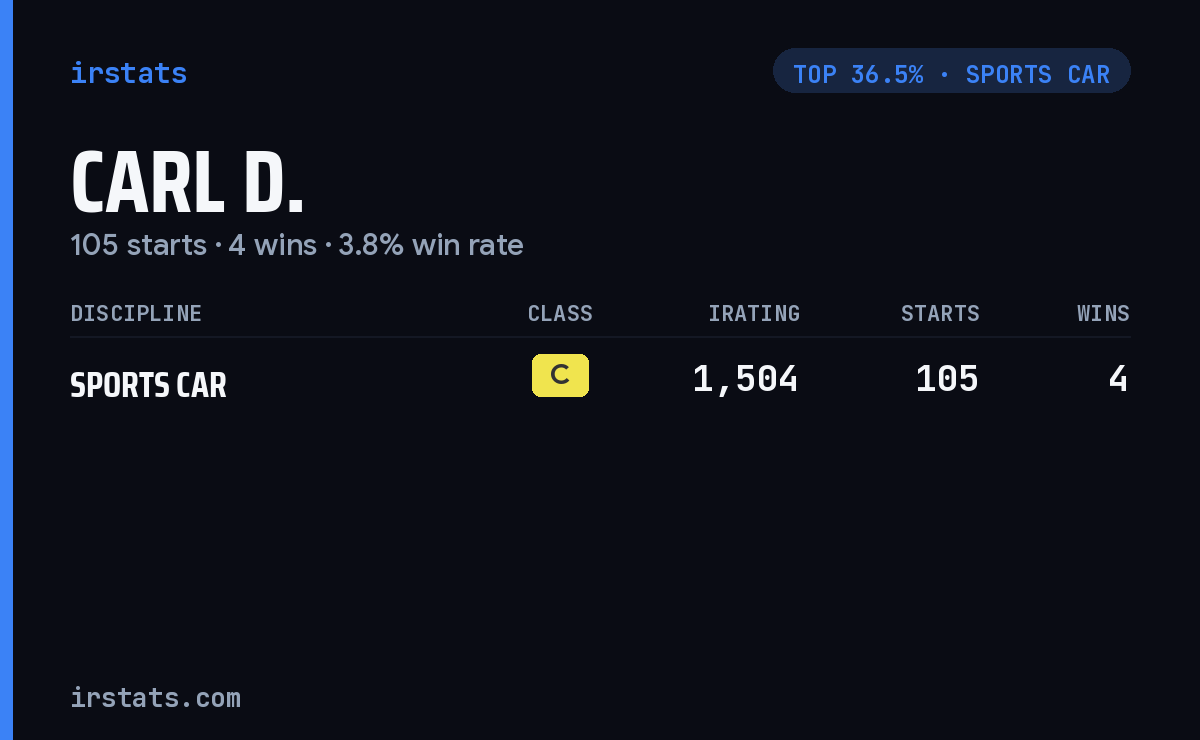Sort by the STARTS column header
This screenshot has width=1200, height=740.
coord(940,314)
